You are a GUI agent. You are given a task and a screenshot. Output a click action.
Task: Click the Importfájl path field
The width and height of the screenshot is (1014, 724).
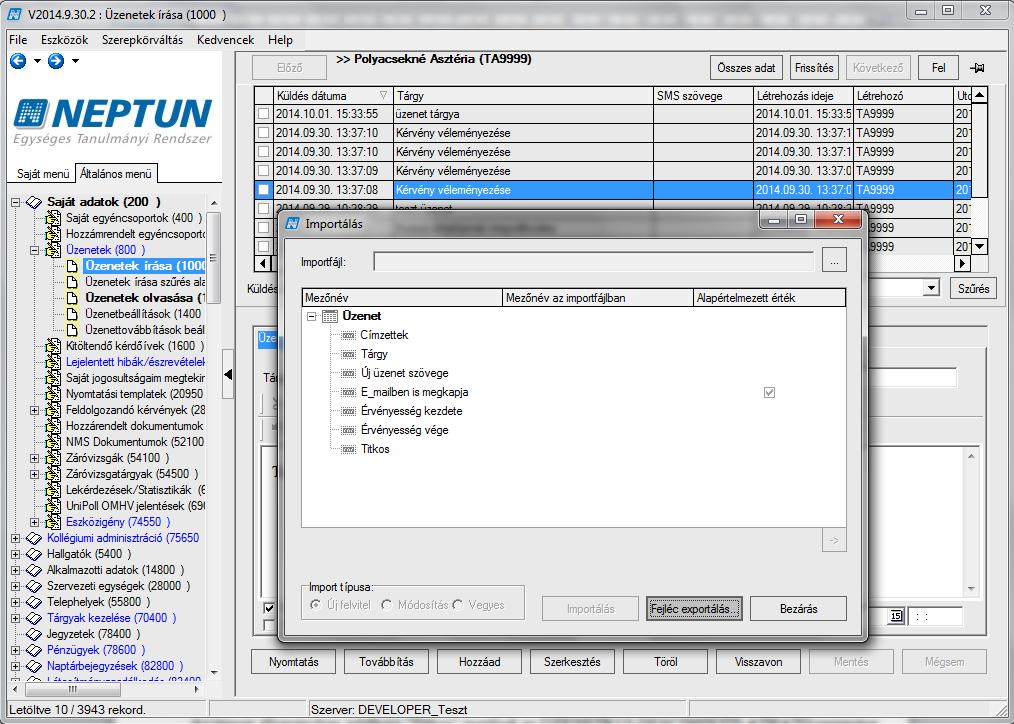coord(593,262)
